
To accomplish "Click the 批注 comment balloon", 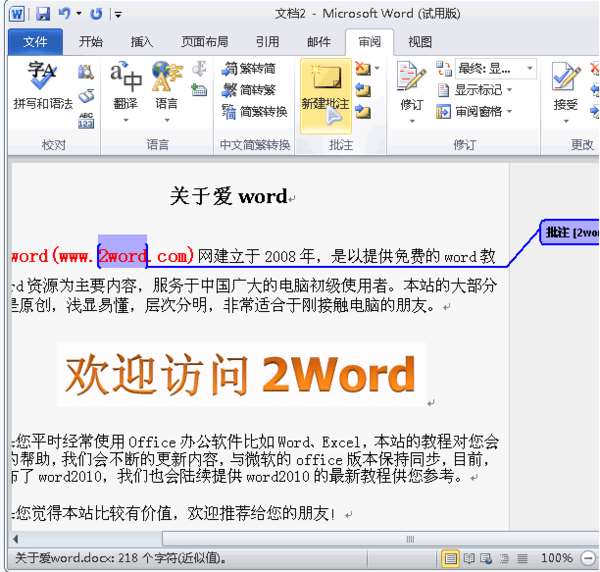I will [x=569, y=232].
